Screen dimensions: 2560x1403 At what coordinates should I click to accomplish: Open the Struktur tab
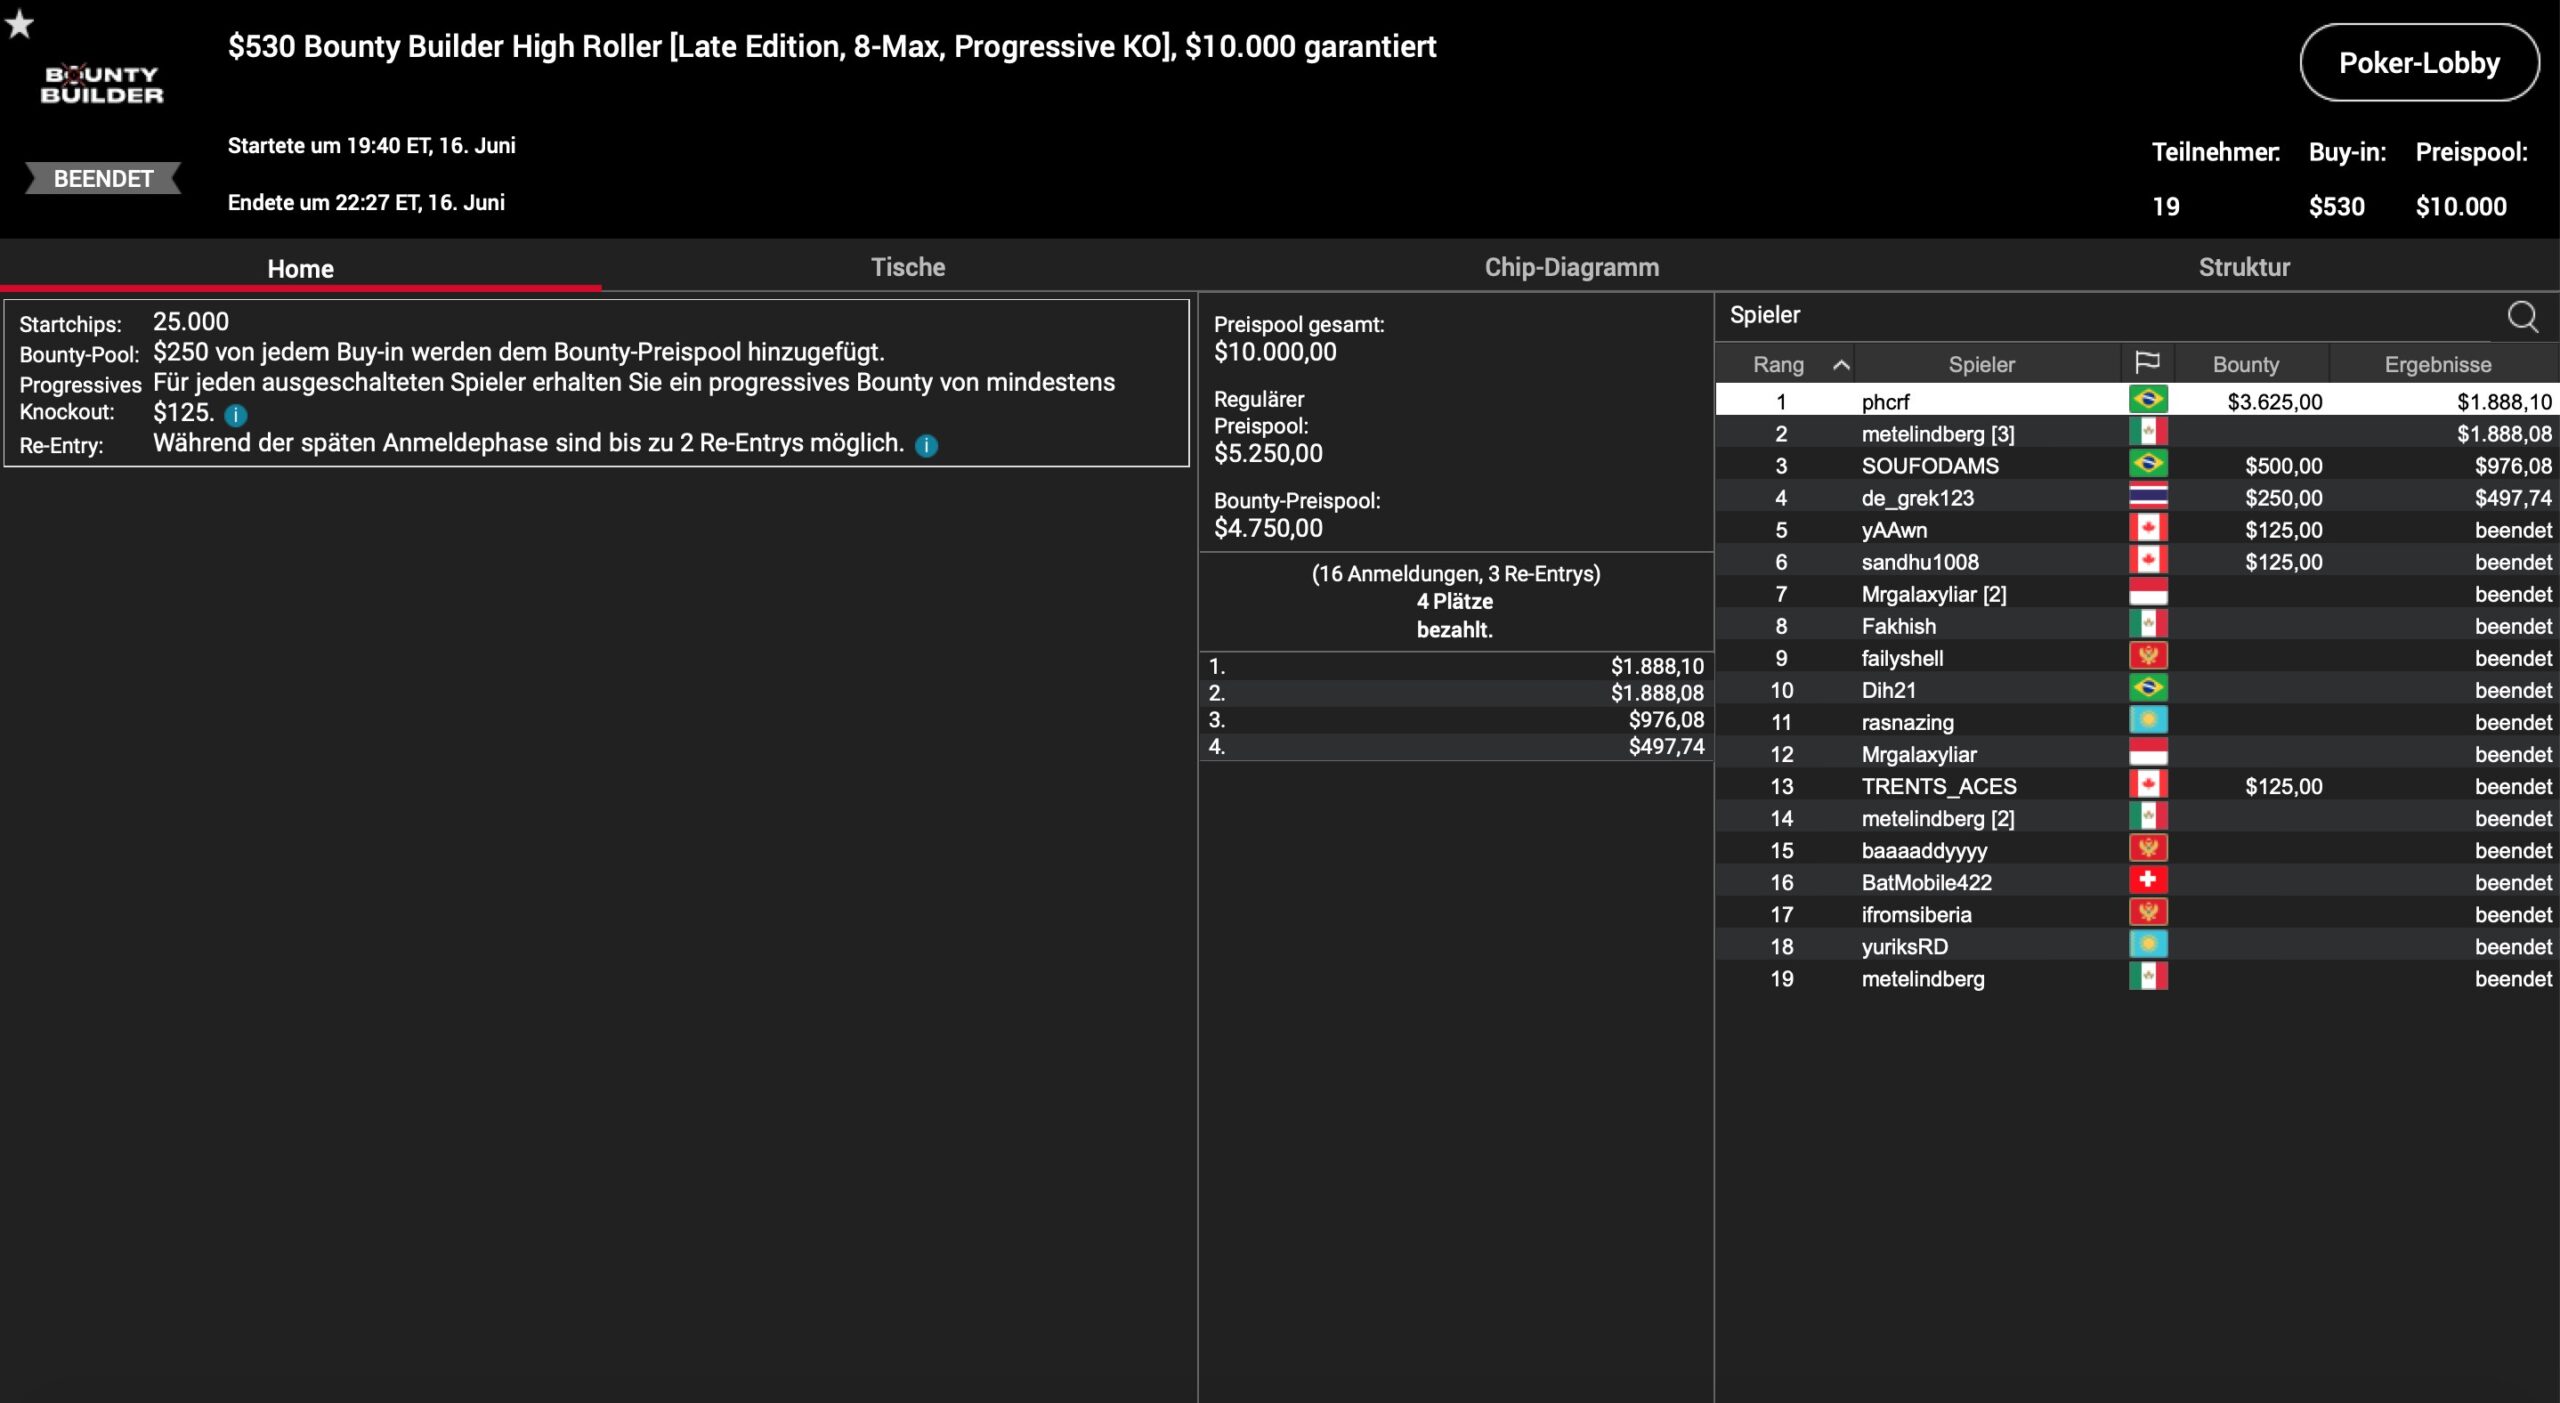click(x=2243, y=267)
